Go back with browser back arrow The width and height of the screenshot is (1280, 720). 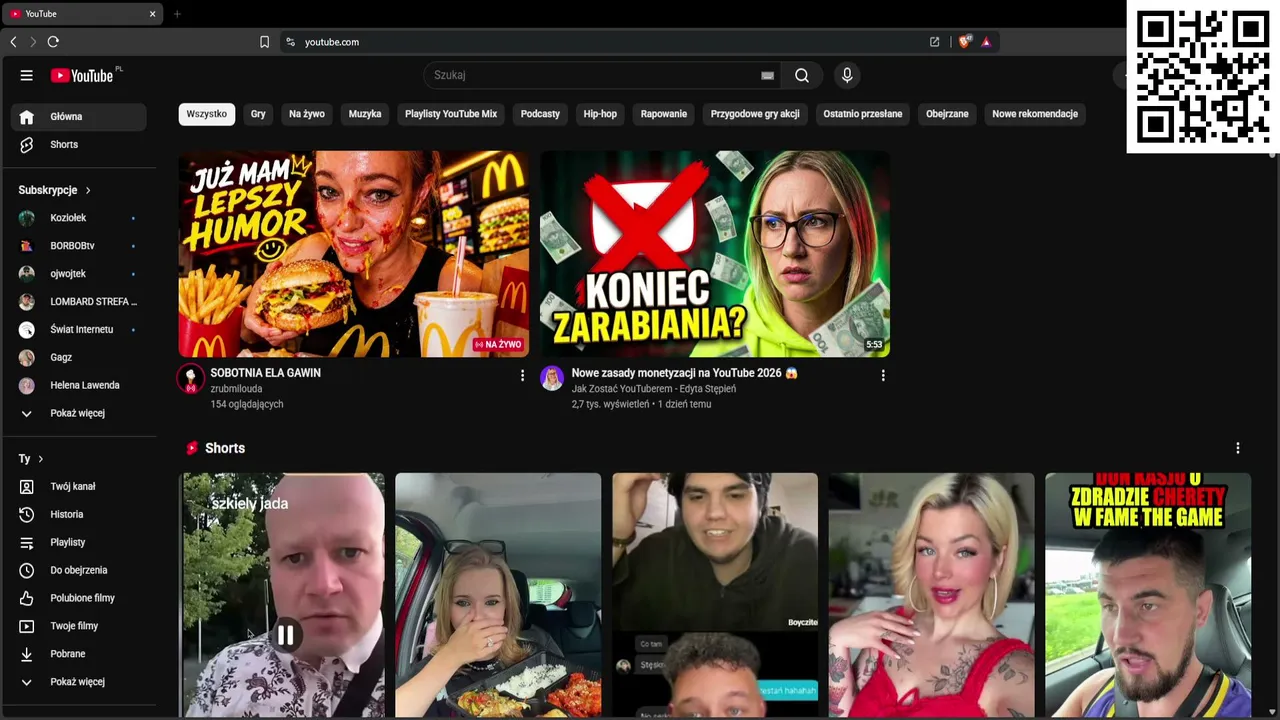pos(13,42)
